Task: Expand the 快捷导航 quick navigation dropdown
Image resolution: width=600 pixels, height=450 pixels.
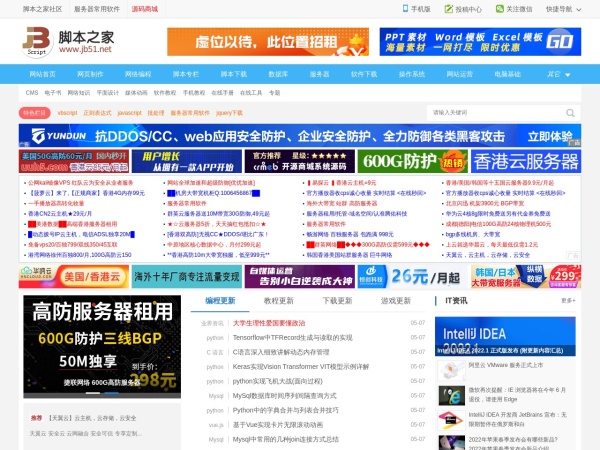Action: pyautogui.click(x=563, y=8)
